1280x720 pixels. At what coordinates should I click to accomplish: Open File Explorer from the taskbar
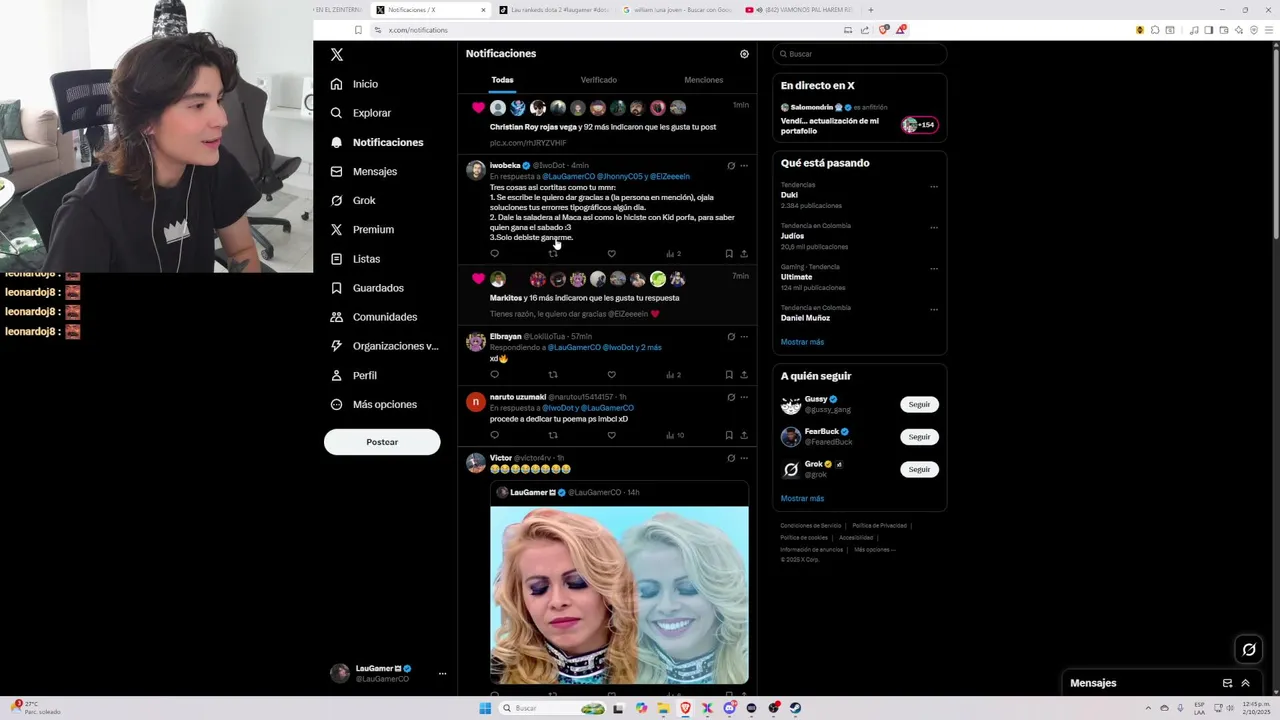tap(662, 708)
